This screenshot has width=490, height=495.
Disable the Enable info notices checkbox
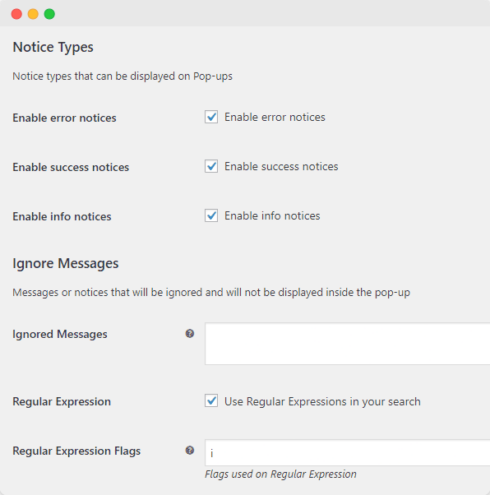[x=211, y=216]
